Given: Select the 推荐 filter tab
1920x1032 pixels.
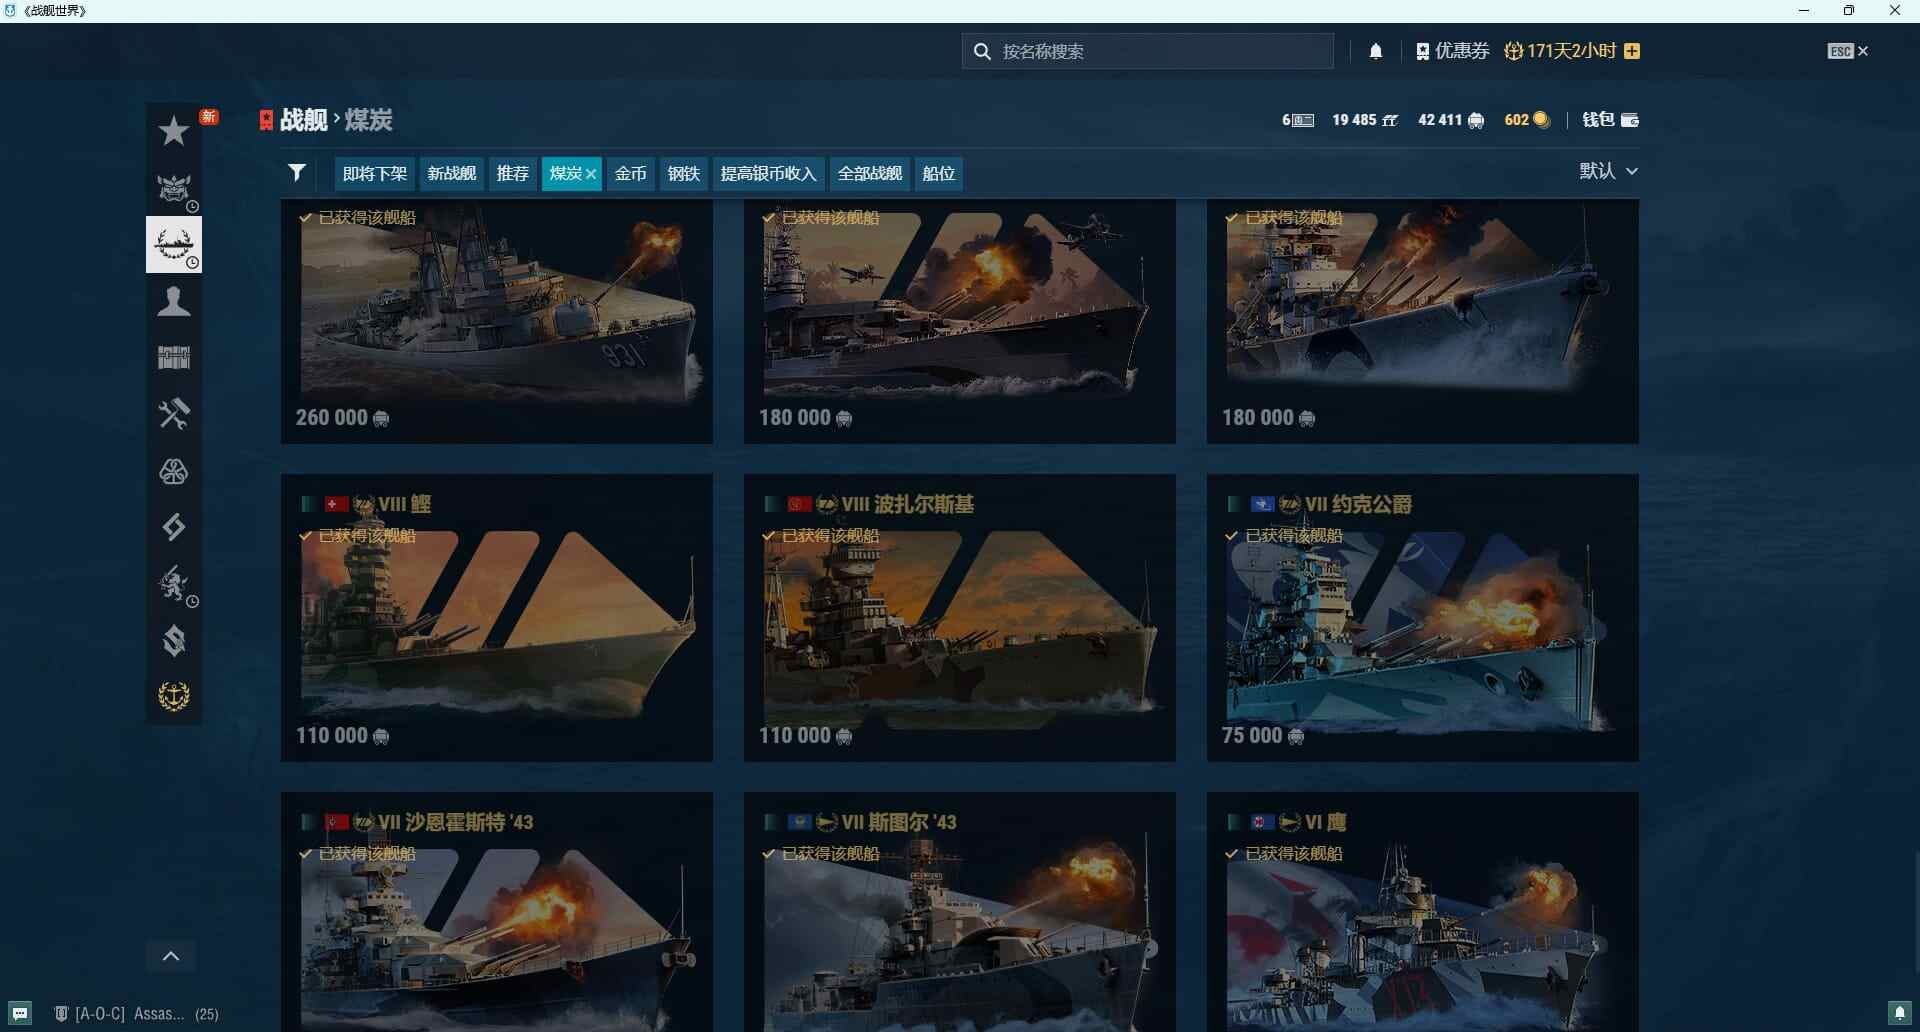Looking at the screenshot, I should point(513,173).
